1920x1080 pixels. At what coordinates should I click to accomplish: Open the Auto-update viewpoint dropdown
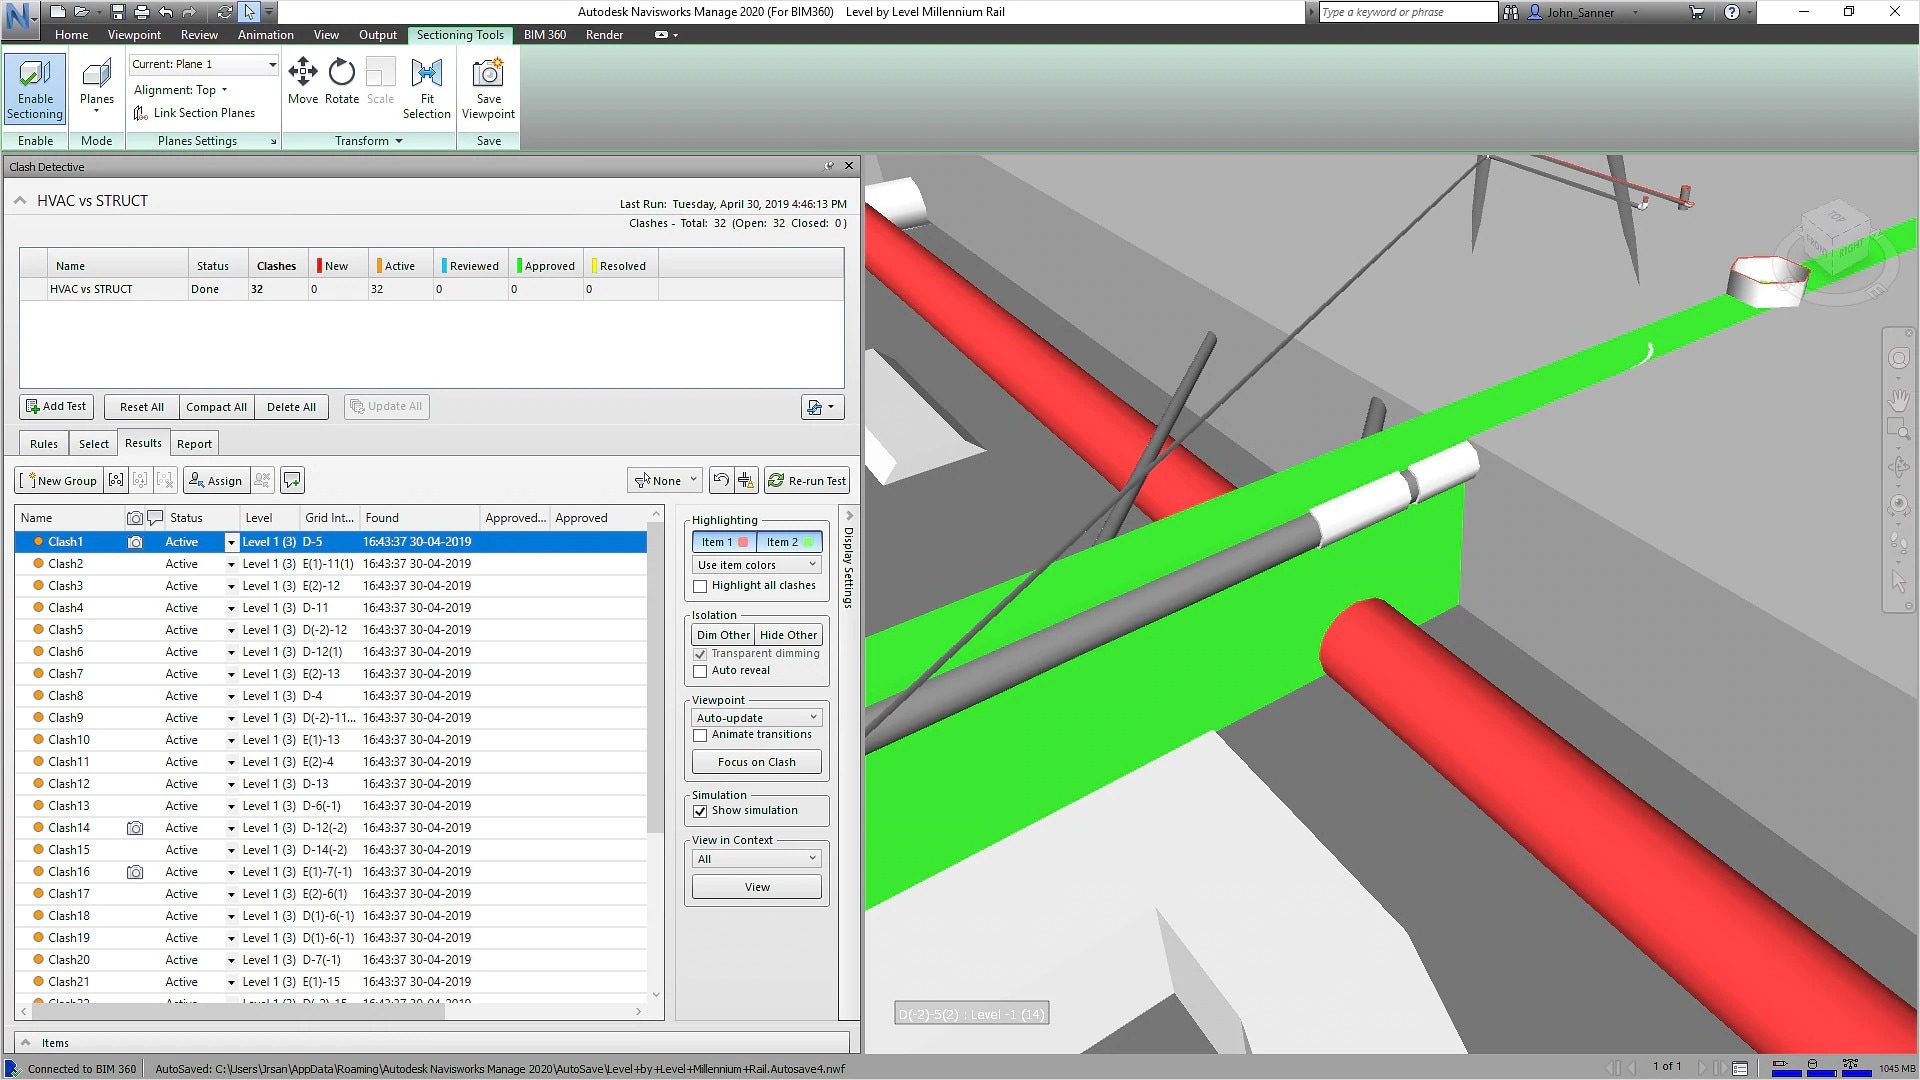click(x=756, y=718)
